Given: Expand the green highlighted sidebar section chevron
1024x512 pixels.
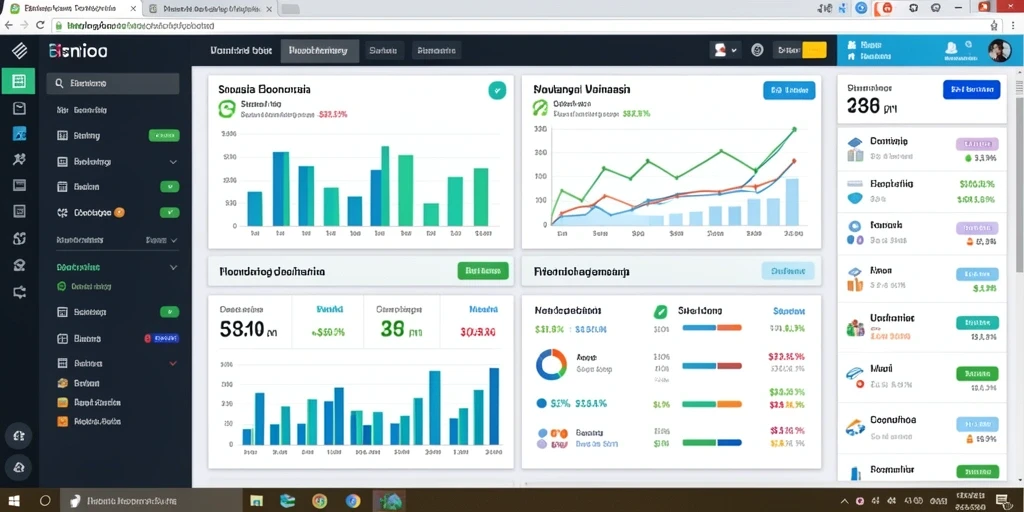Looking at the screenshot, I should 173,267.
